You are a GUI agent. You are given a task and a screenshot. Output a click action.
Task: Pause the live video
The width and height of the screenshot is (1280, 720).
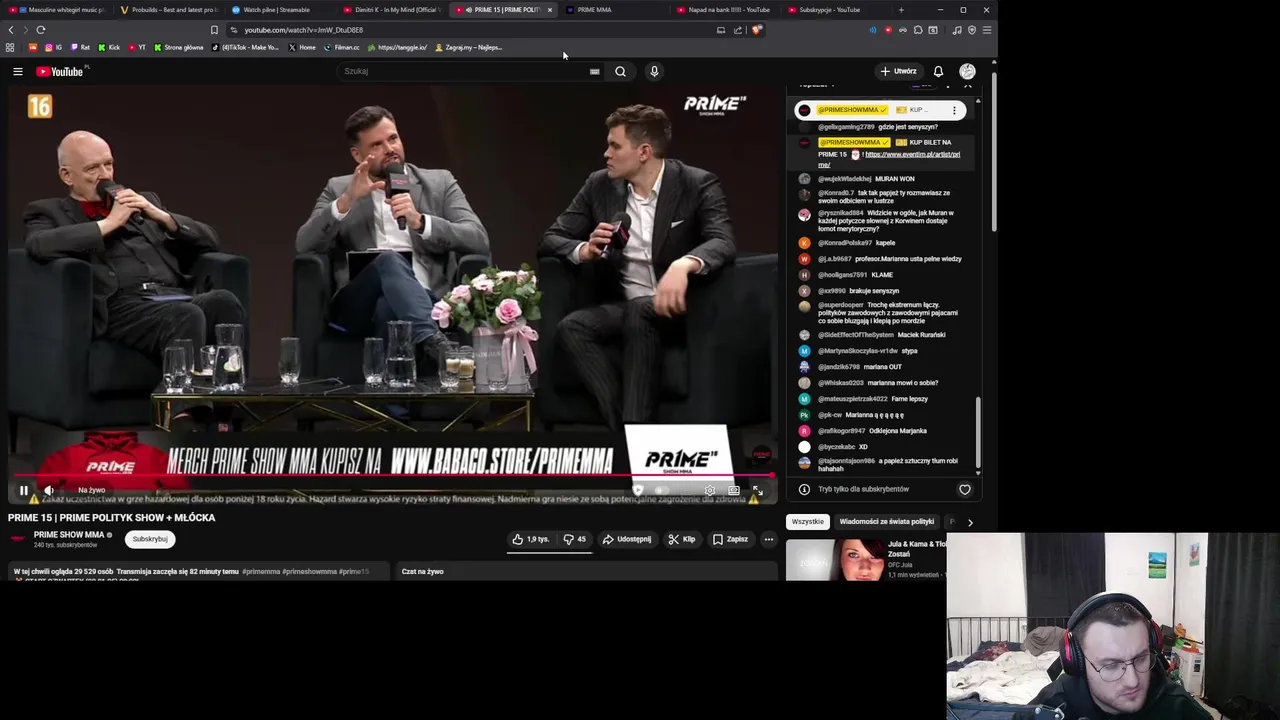tap(23, 490)
